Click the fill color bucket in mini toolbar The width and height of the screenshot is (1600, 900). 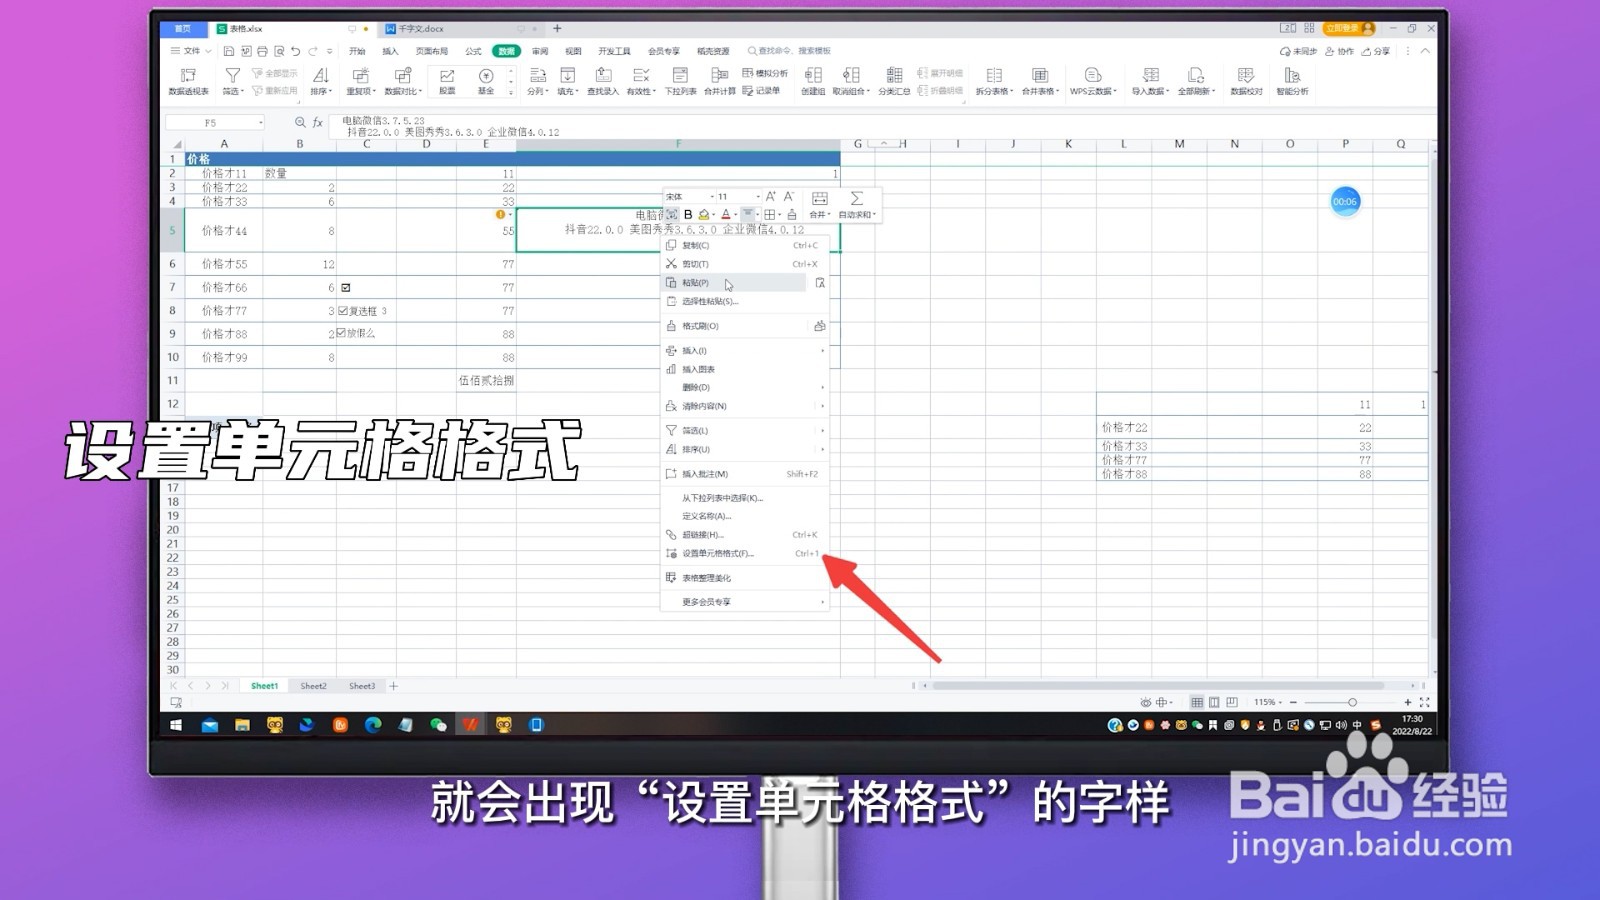(x=704, y=215)
